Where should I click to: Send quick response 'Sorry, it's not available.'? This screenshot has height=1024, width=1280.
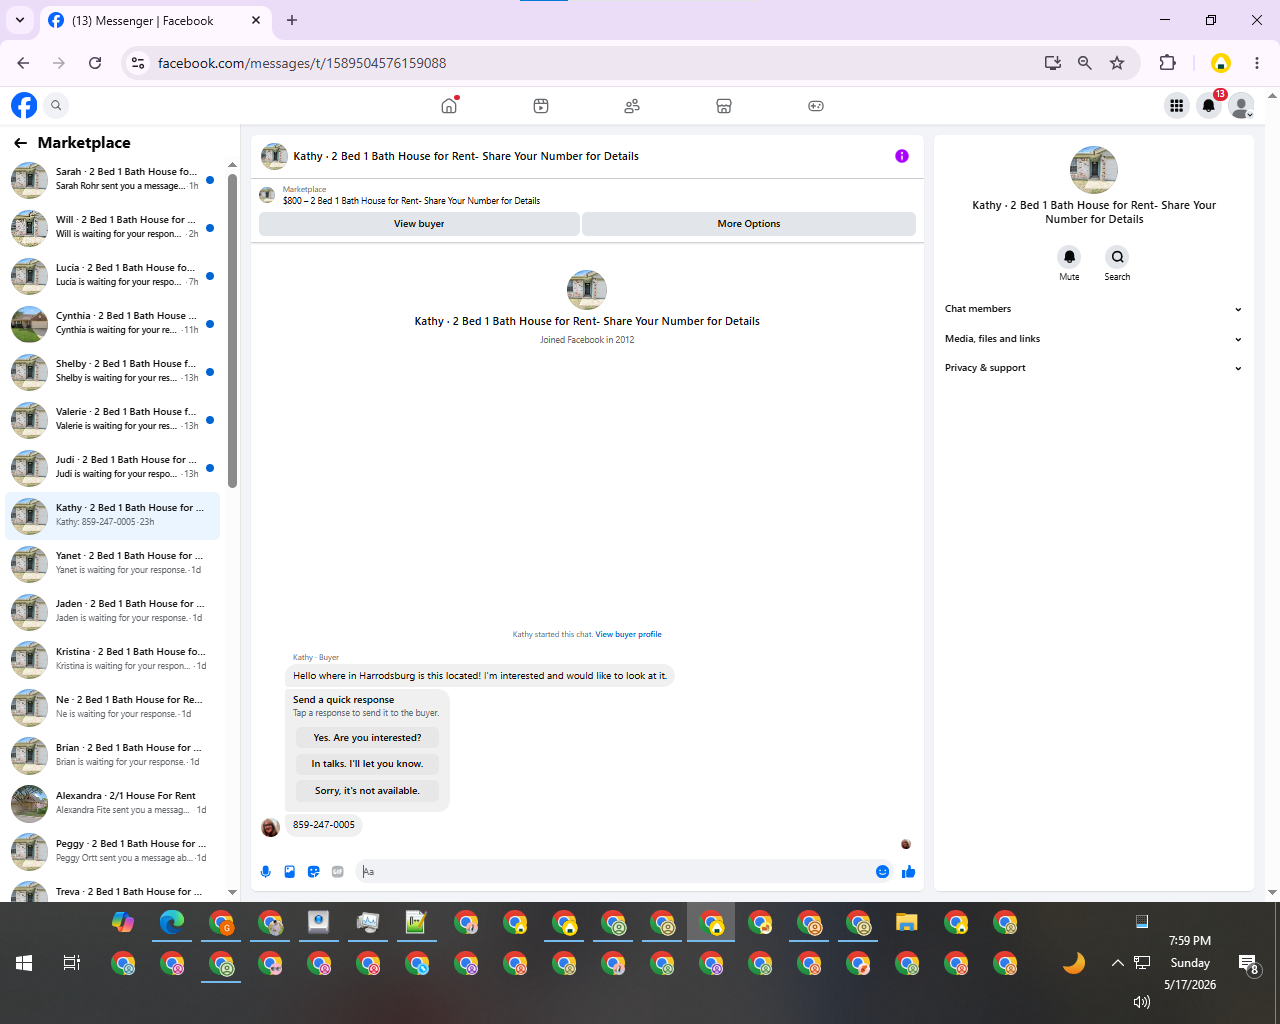click(x=367, y=791)
